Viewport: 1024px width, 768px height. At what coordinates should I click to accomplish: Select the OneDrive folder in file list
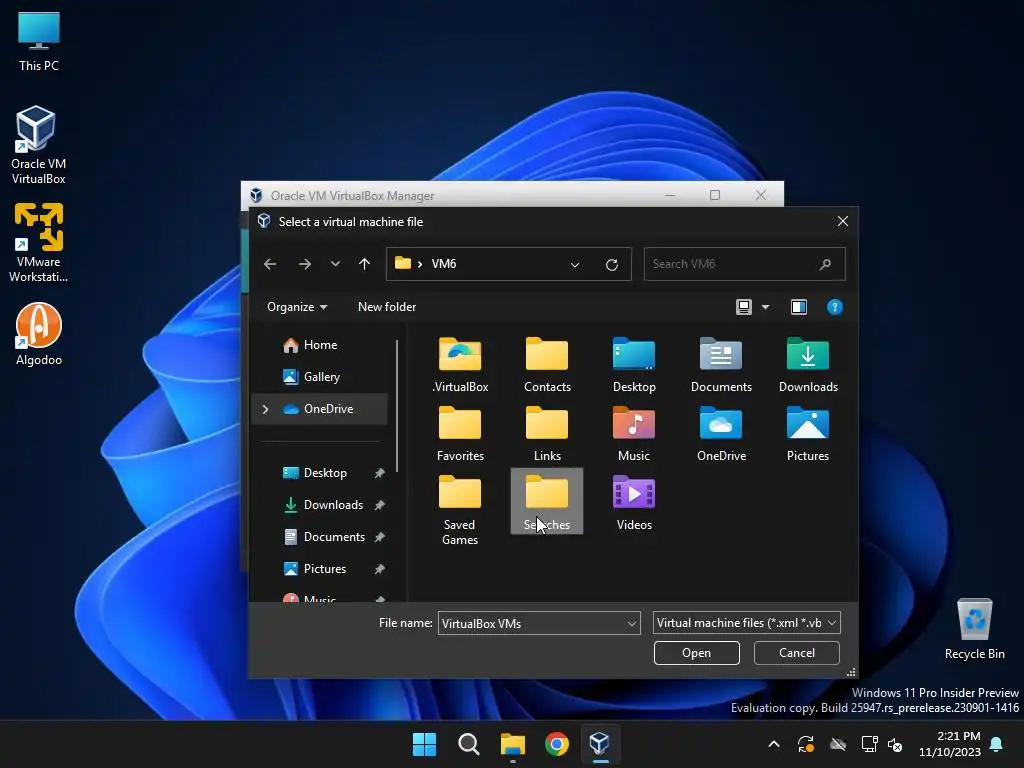tap(721, 434)
